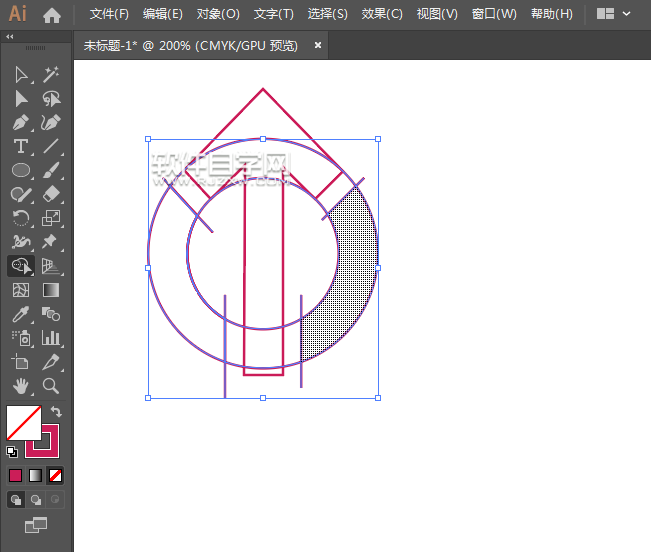Open the 文件(F) menu
The image size is (651, 552).
coord(109,14)
